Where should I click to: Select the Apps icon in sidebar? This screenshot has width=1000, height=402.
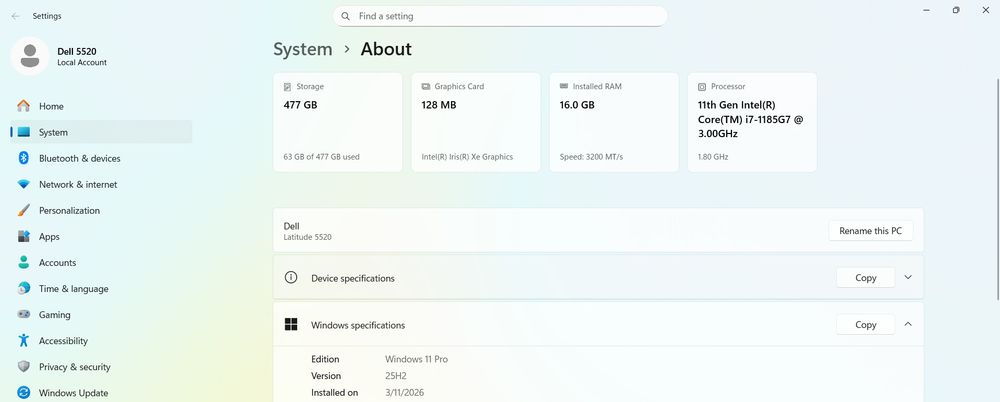23,237
